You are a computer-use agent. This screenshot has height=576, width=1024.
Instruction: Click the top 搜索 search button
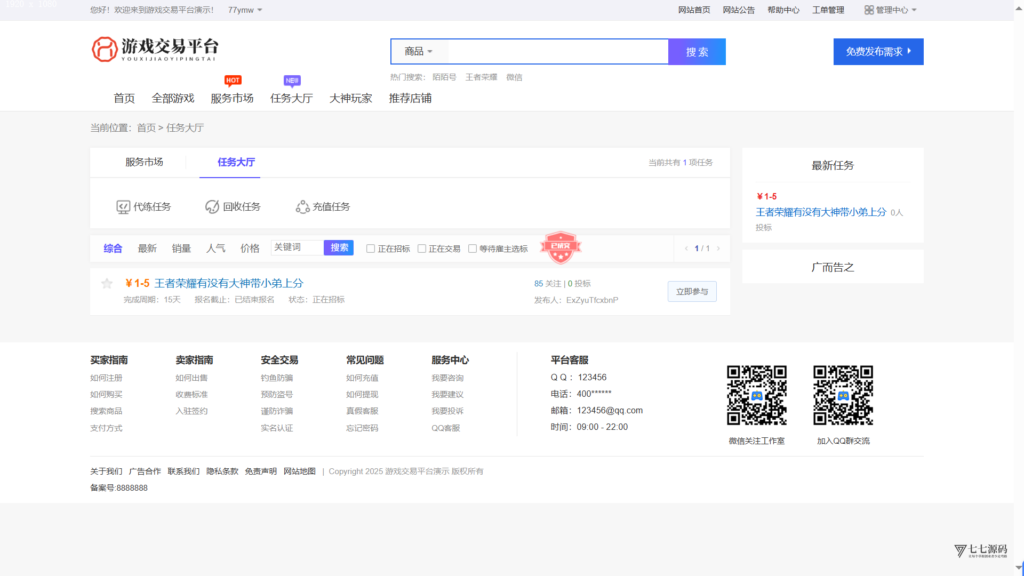pos(697,52)
